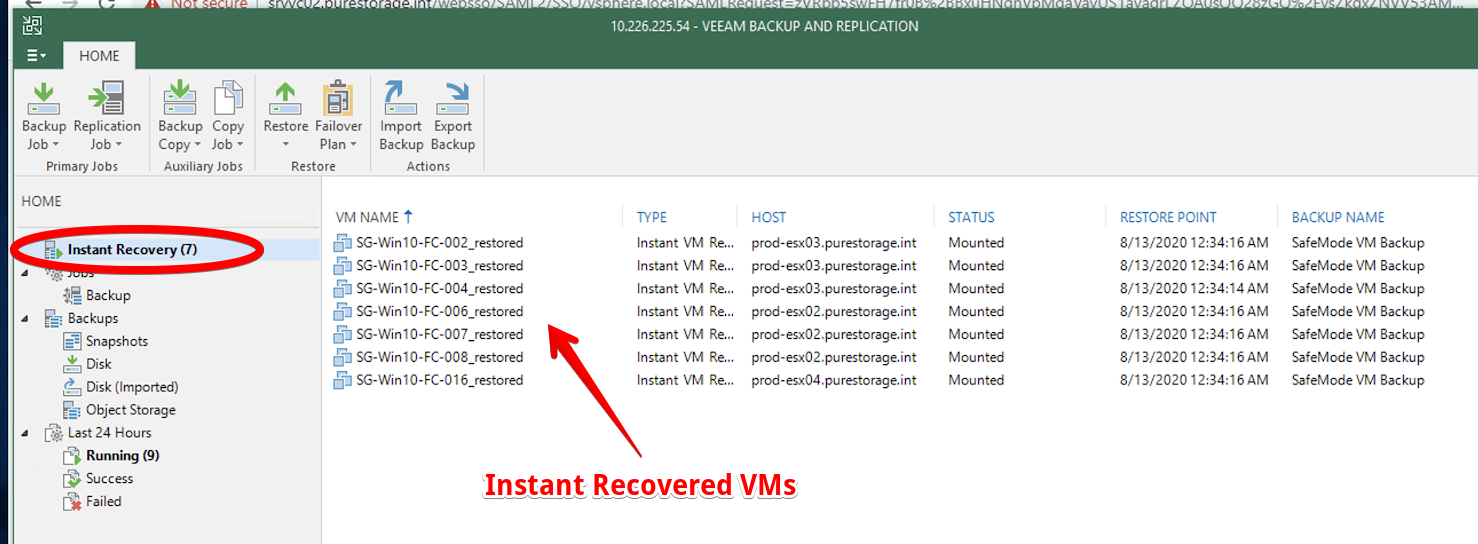Select VM SG-Win10-FC-004_restored

tap(439, 289)
